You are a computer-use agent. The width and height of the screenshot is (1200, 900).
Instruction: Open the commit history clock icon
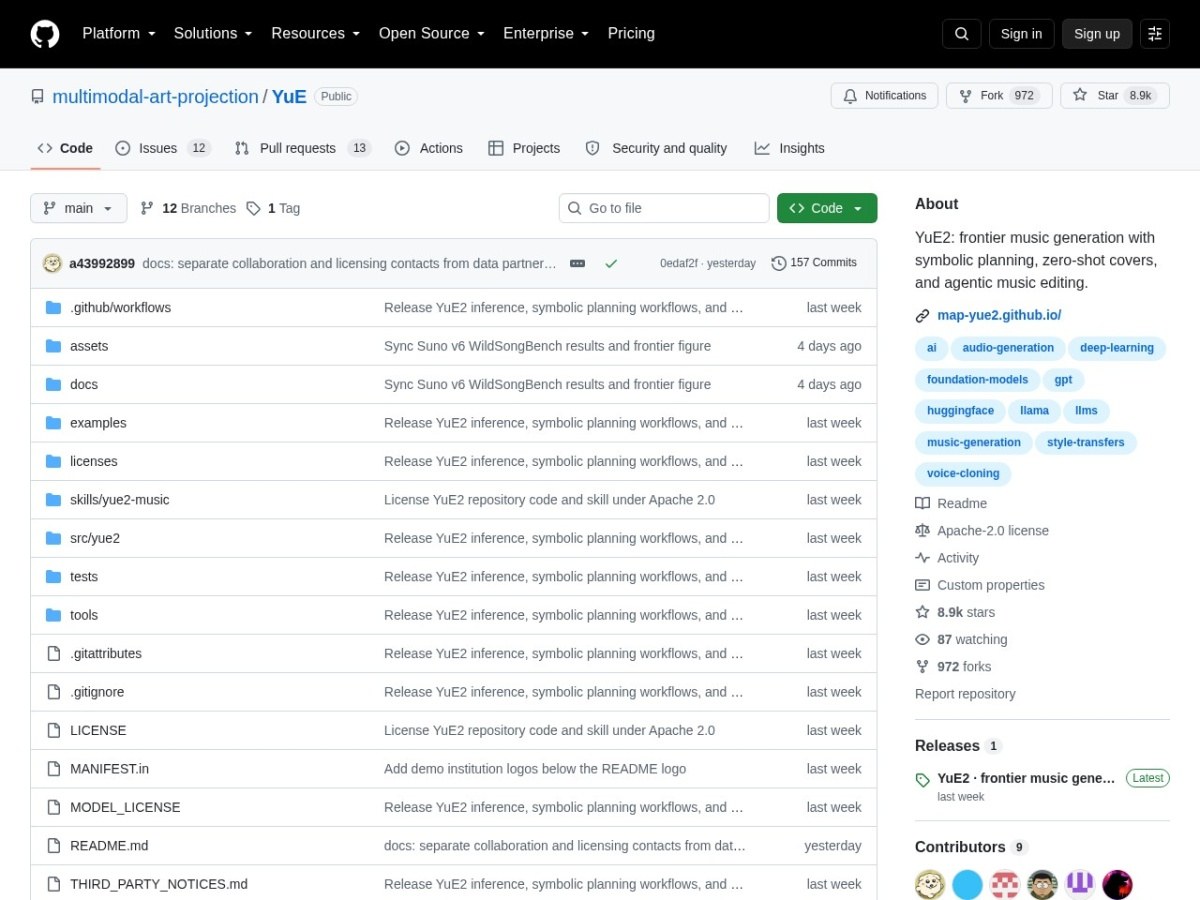pyautogui.click(x=779, y=263)
